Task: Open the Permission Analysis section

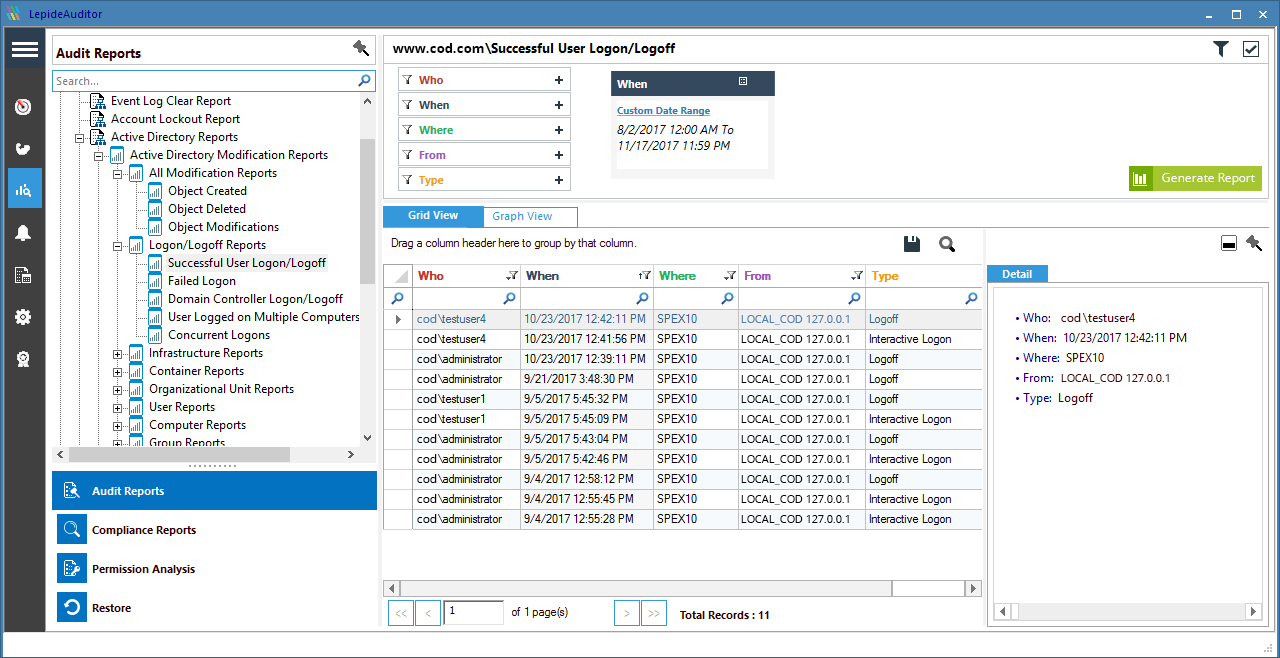Action: click(214, 569)
